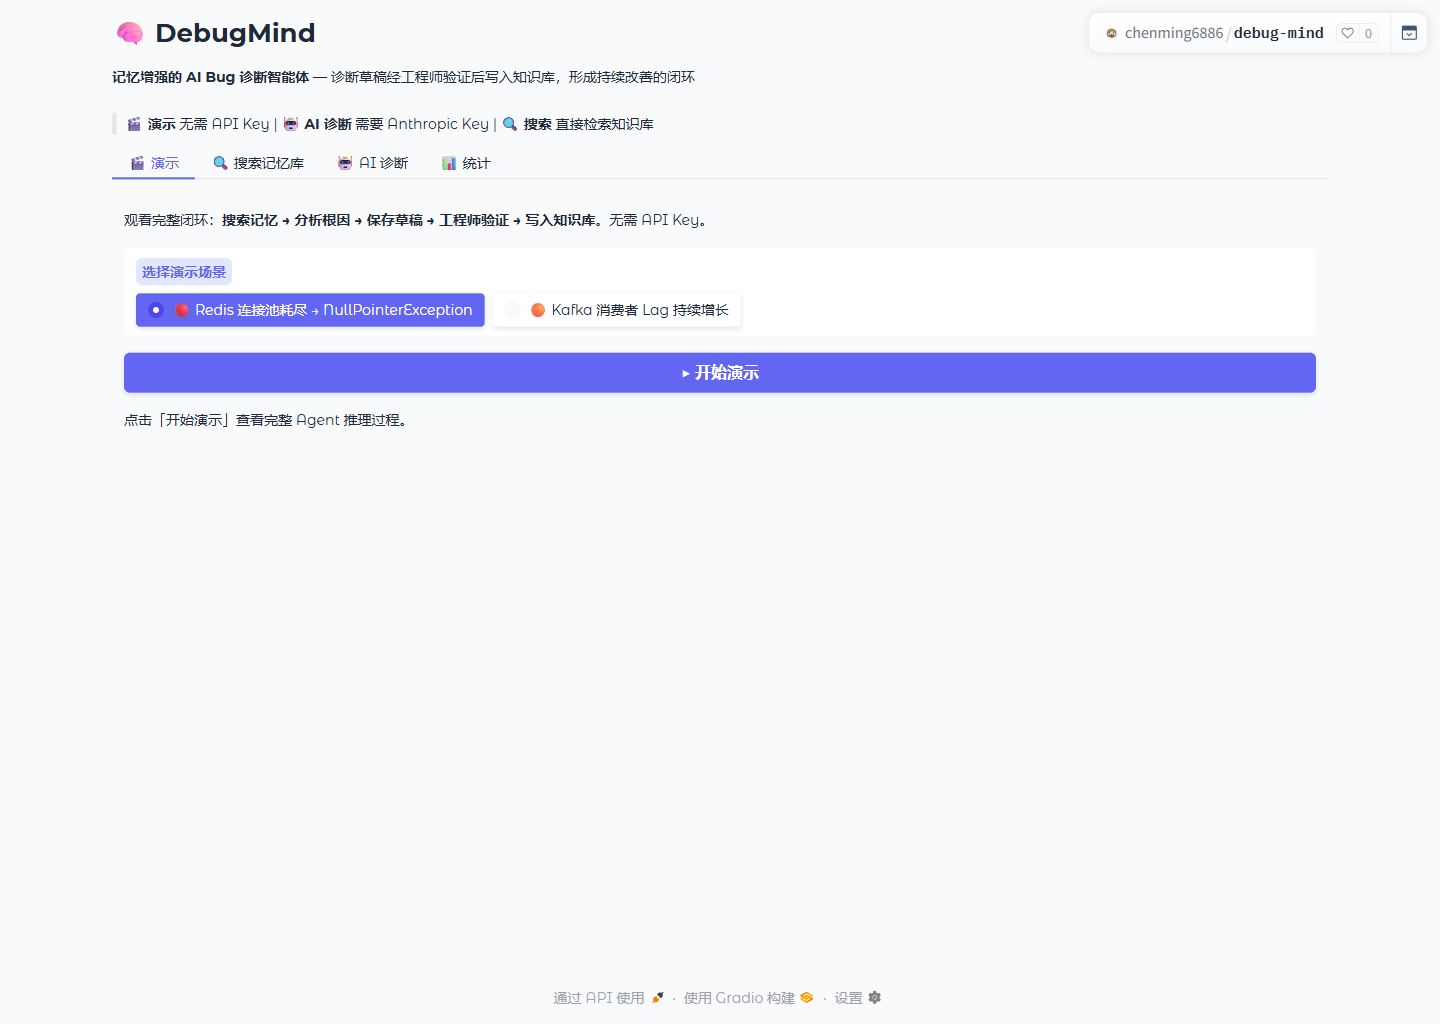Click the clapperboard icon on 演示 tab

[138, 163]
